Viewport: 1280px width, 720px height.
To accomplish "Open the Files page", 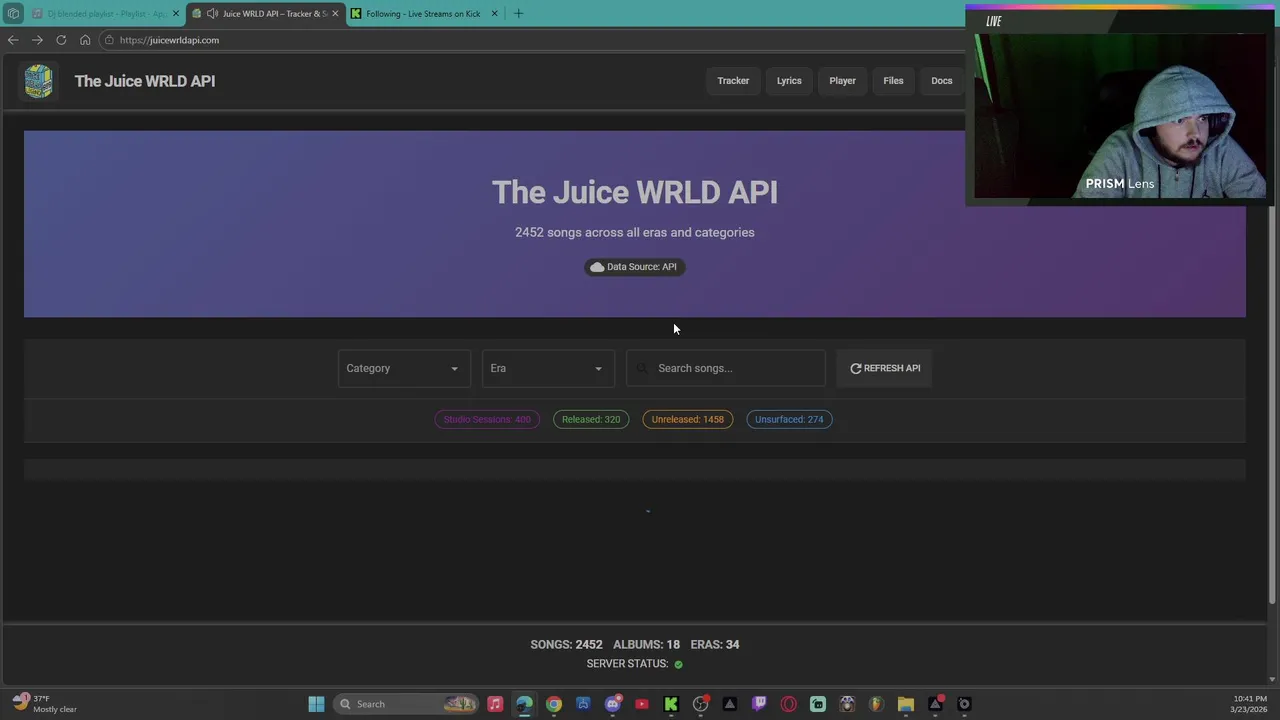I will click(893, 81).
